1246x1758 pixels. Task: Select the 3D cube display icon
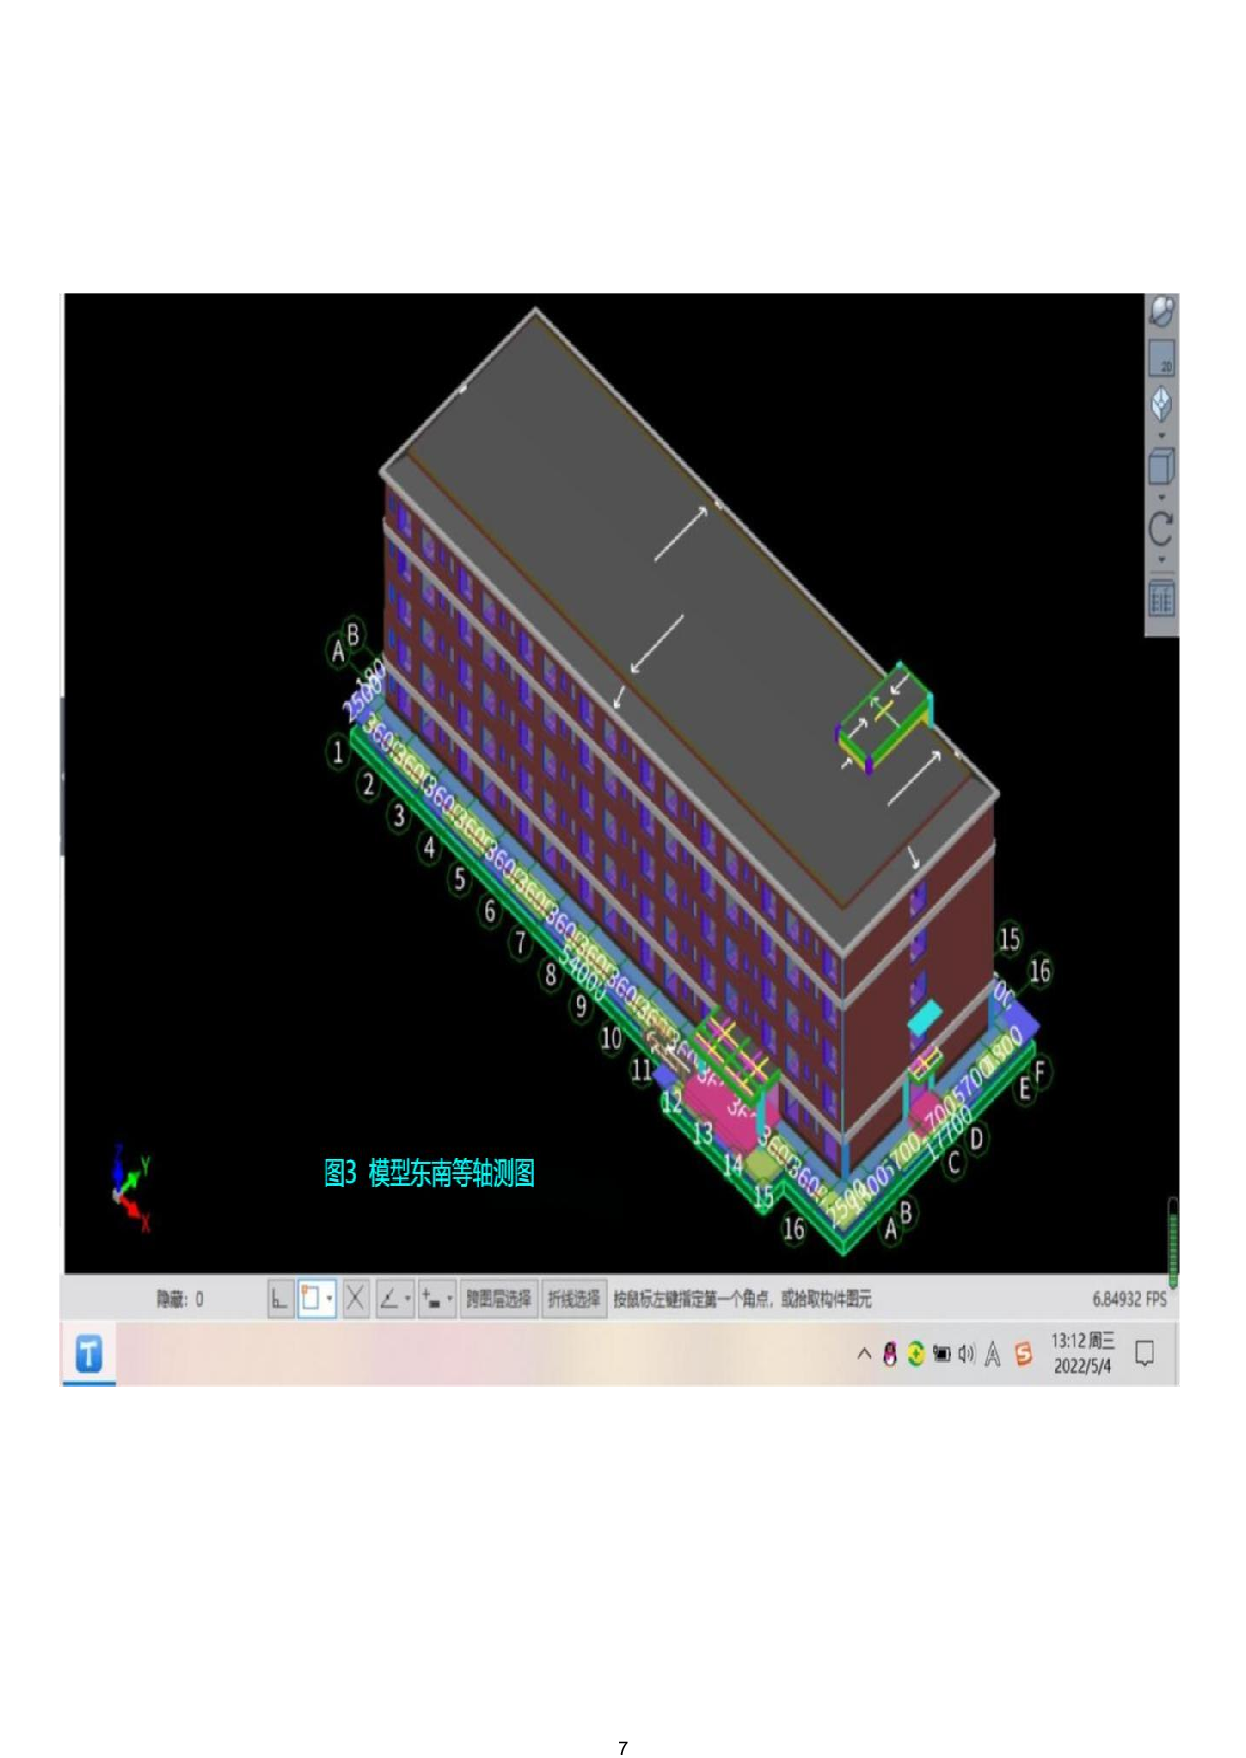pos(1161,466)
